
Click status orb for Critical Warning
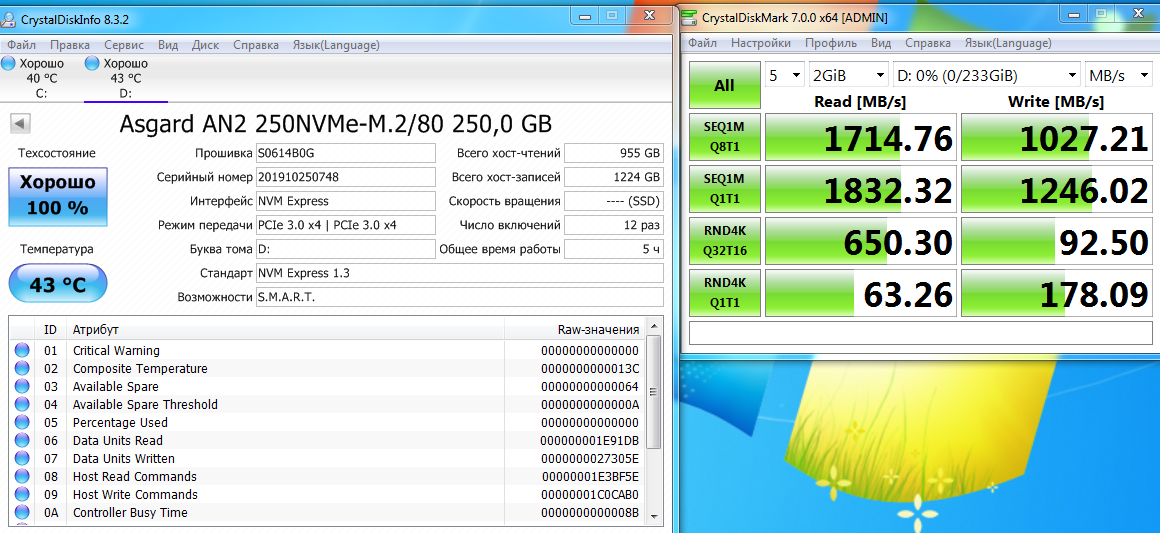(x=21, y=350)
